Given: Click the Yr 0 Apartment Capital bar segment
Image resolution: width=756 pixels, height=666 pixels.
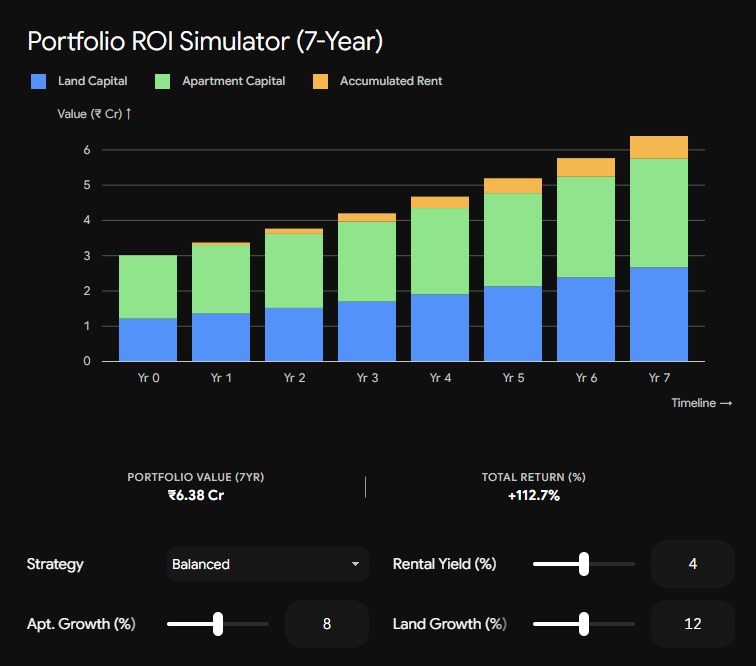Looking at the screenshot, I should pos(148,287).
